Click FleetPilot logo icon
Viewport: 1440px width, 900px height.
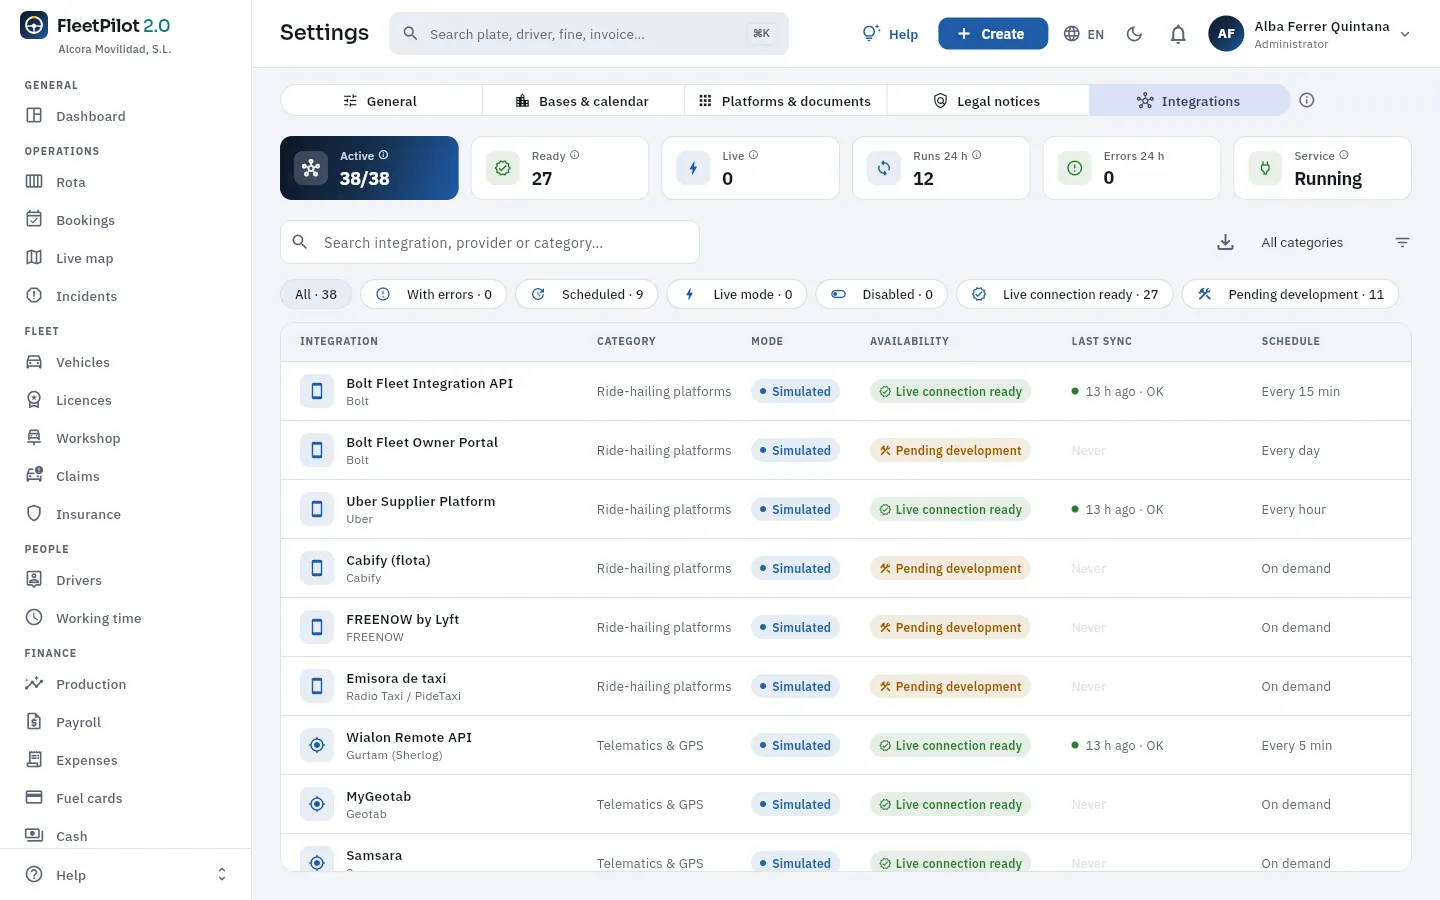(x=34, y=26)
